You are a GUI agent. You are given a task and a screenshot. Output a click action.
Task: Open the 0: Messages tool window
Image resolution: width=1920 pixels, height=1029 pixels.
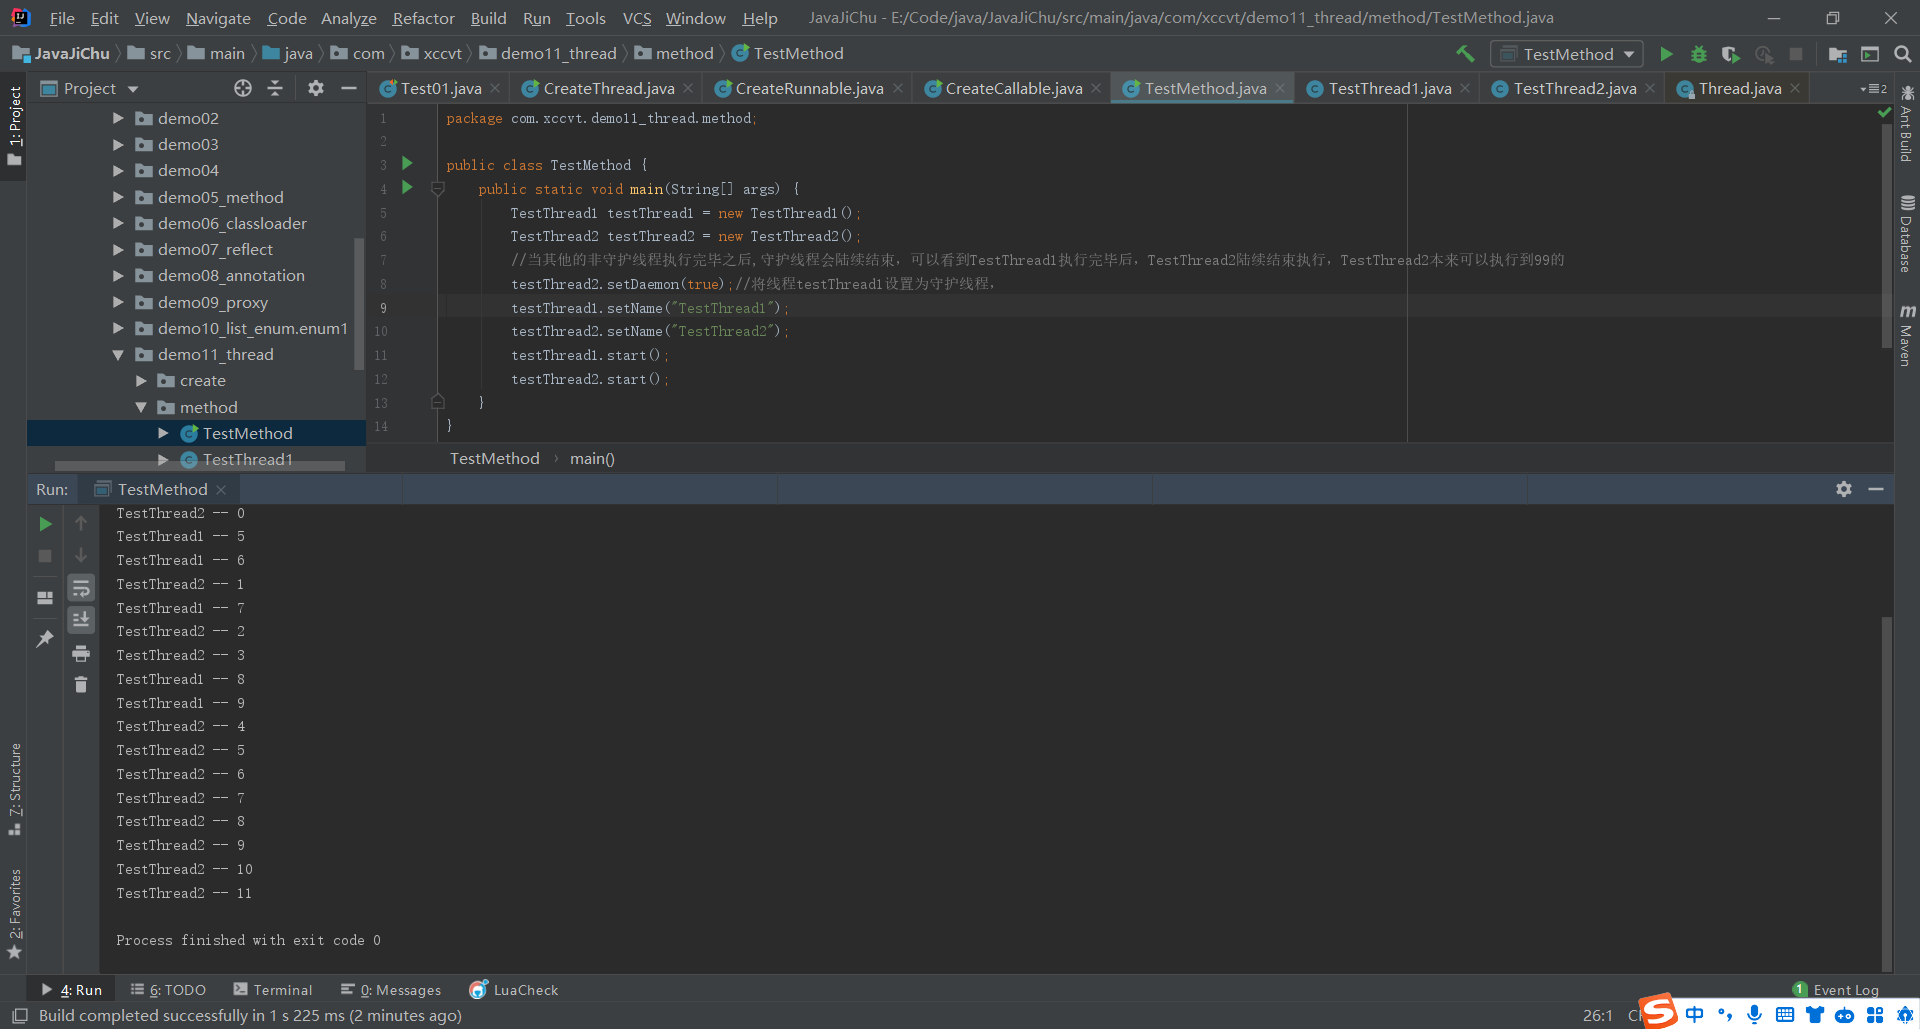pyautogui.click(x=391, y=990)
